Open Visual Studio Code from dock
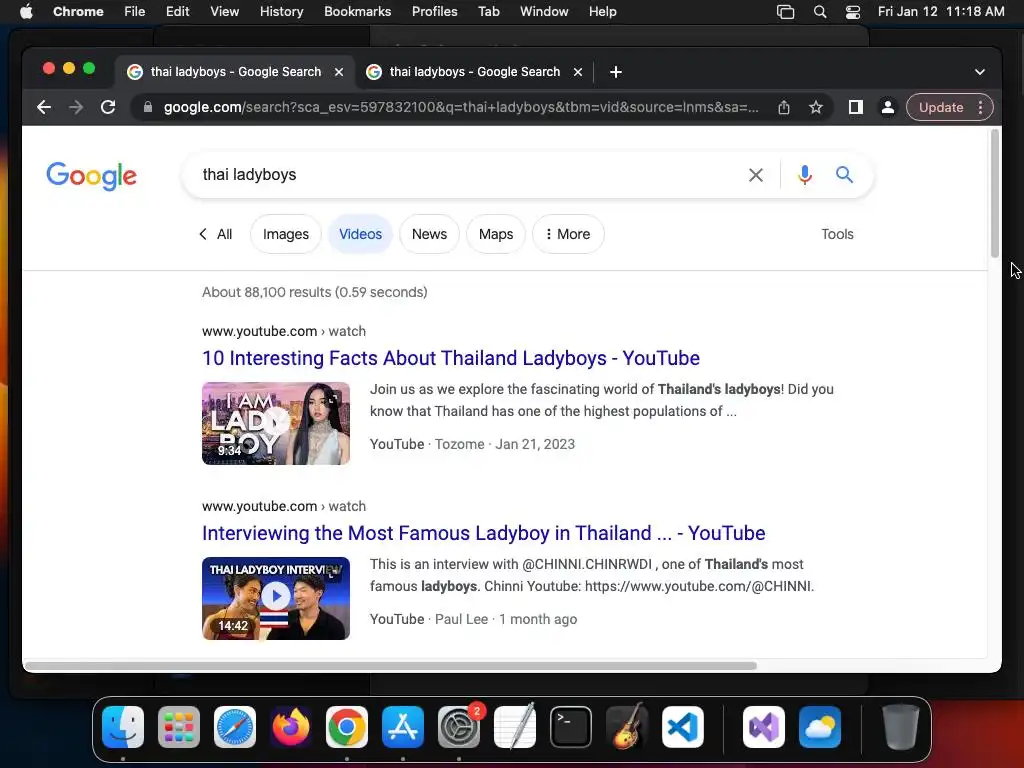1024x768 pixels. click(682, 727)
